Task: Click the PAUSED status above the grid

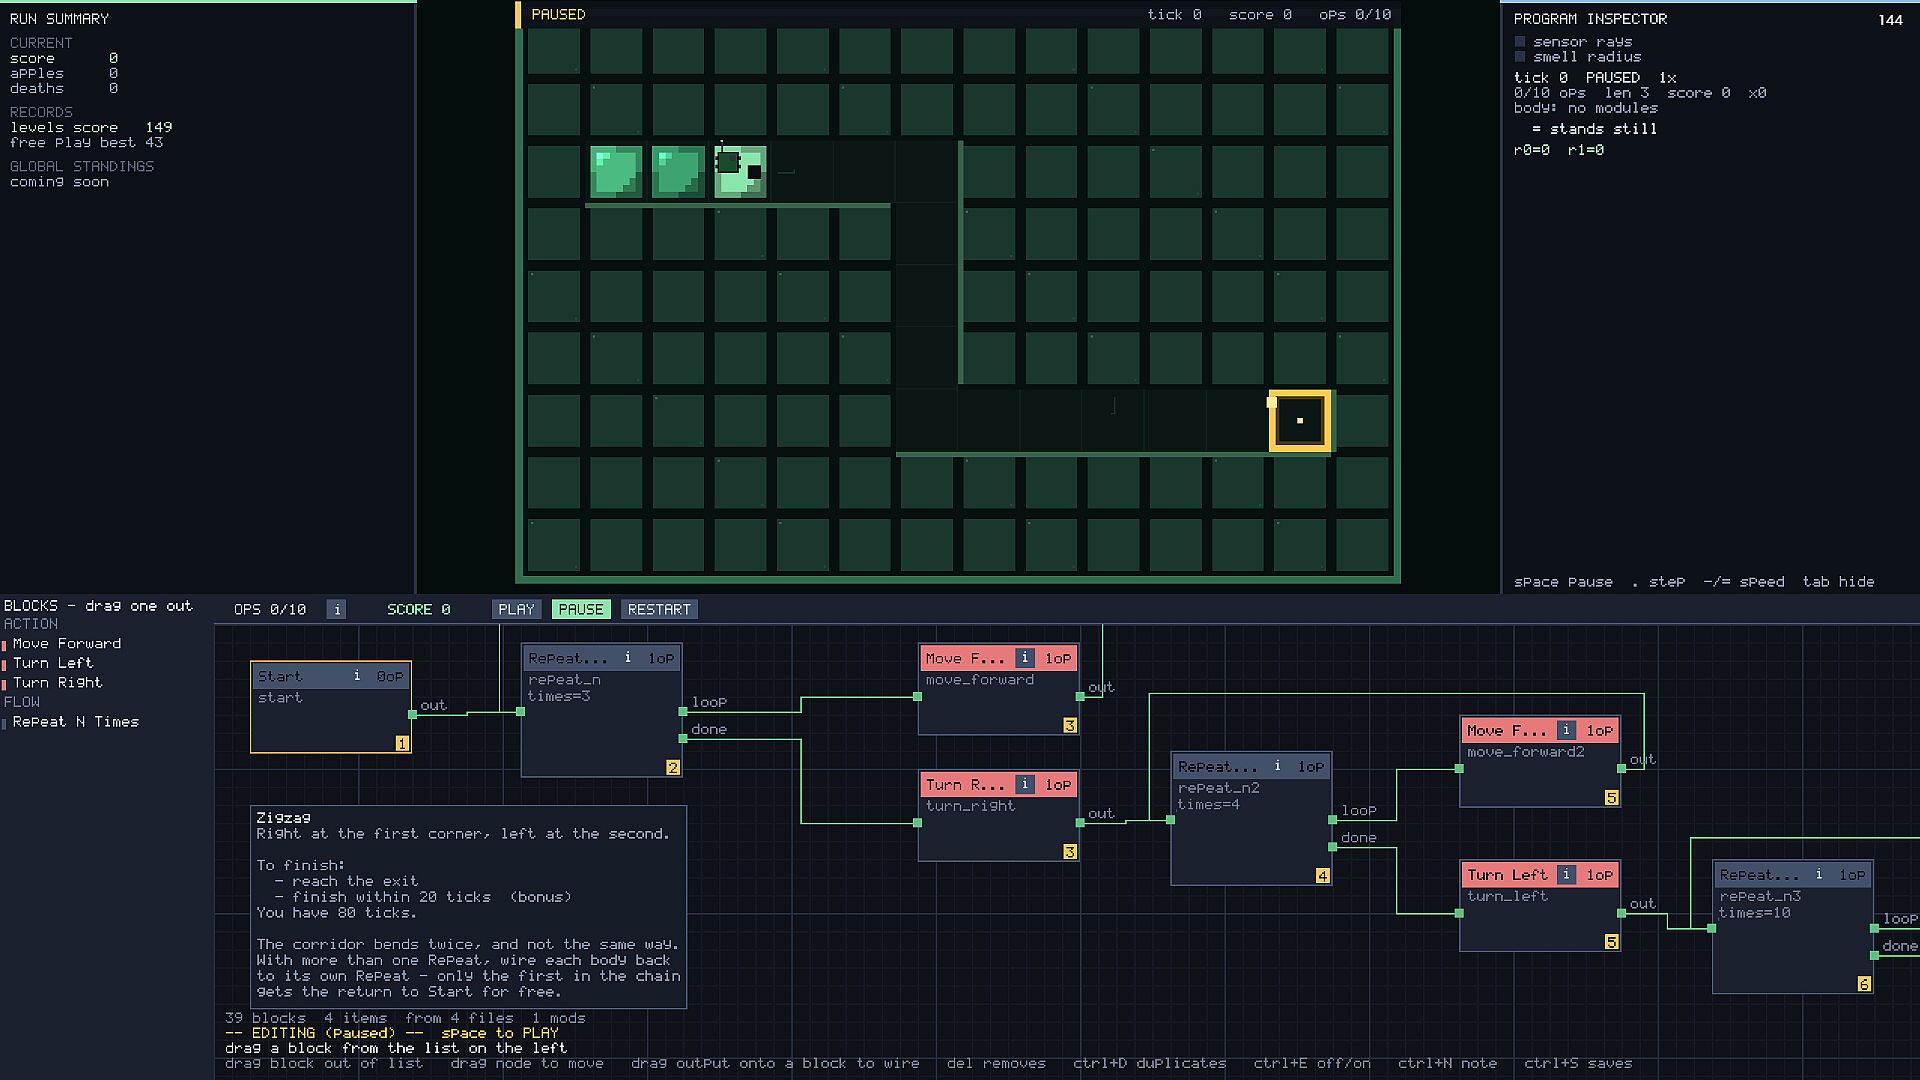Action: (558, 14)
